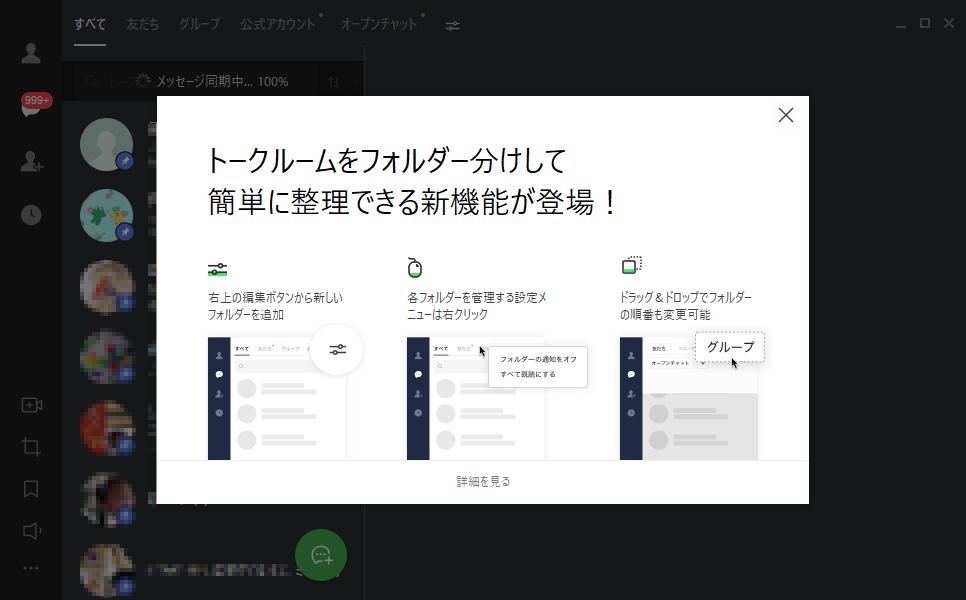Image resolution: width=966 pixels, height=600 pixels.
Task: Dismiss the folder feature popup via X
Action: pos(785,114)
